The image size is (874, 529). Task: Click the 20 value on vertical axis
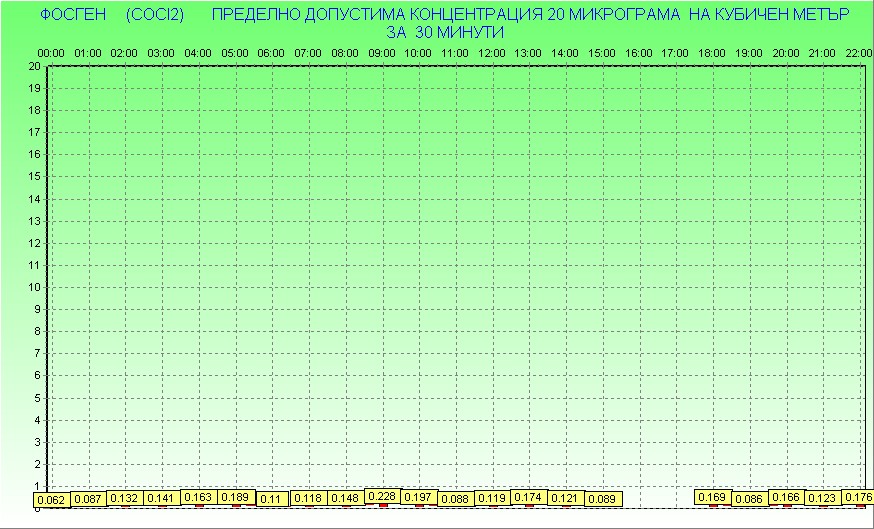34,66
